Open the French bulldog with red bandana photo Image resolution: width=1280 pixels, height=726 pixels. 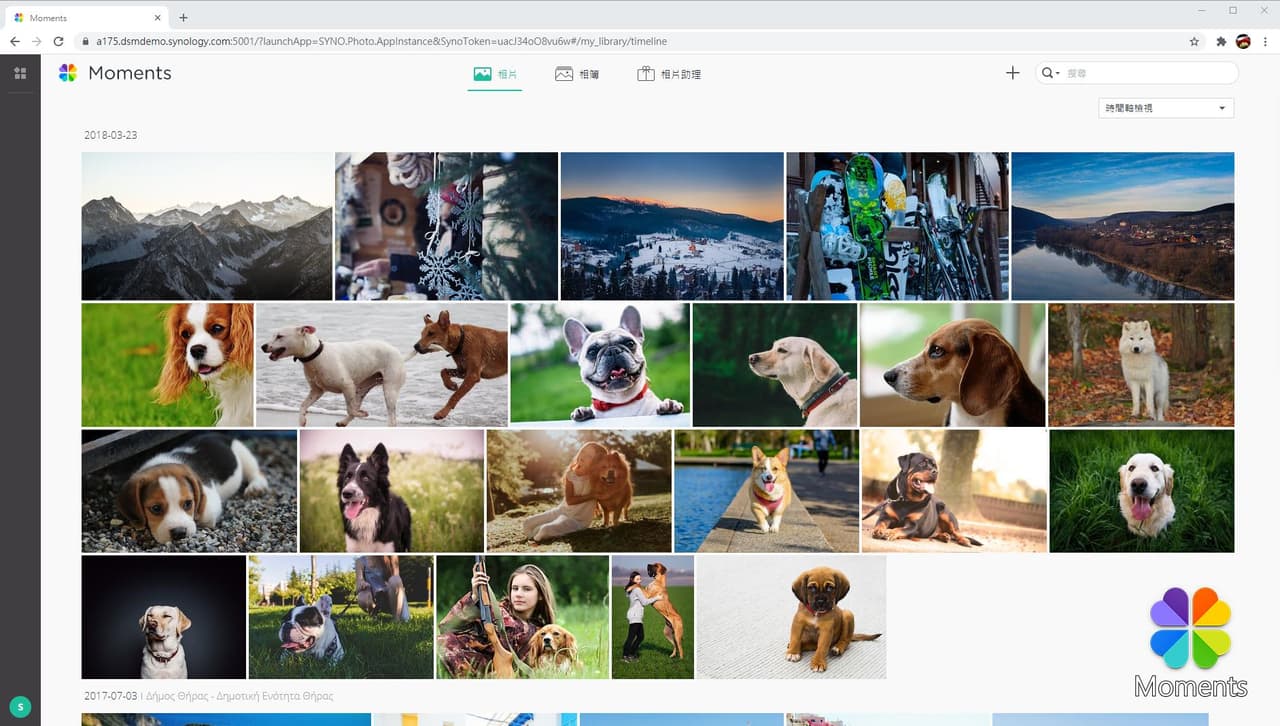(600, 365)
